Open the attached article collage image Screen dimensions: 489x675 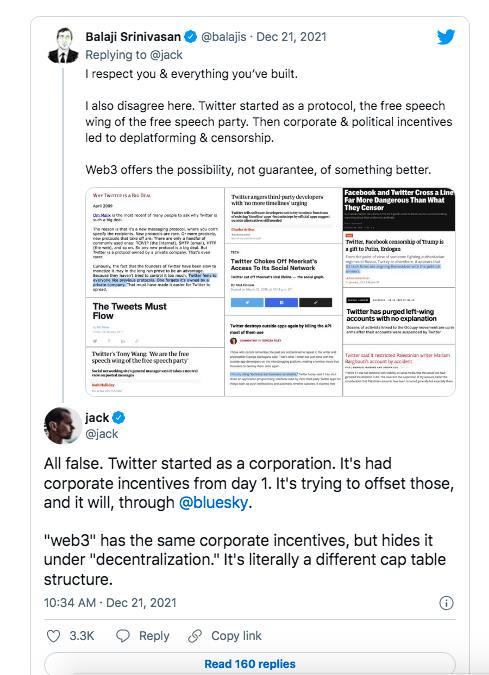click(x=270, y=292)
